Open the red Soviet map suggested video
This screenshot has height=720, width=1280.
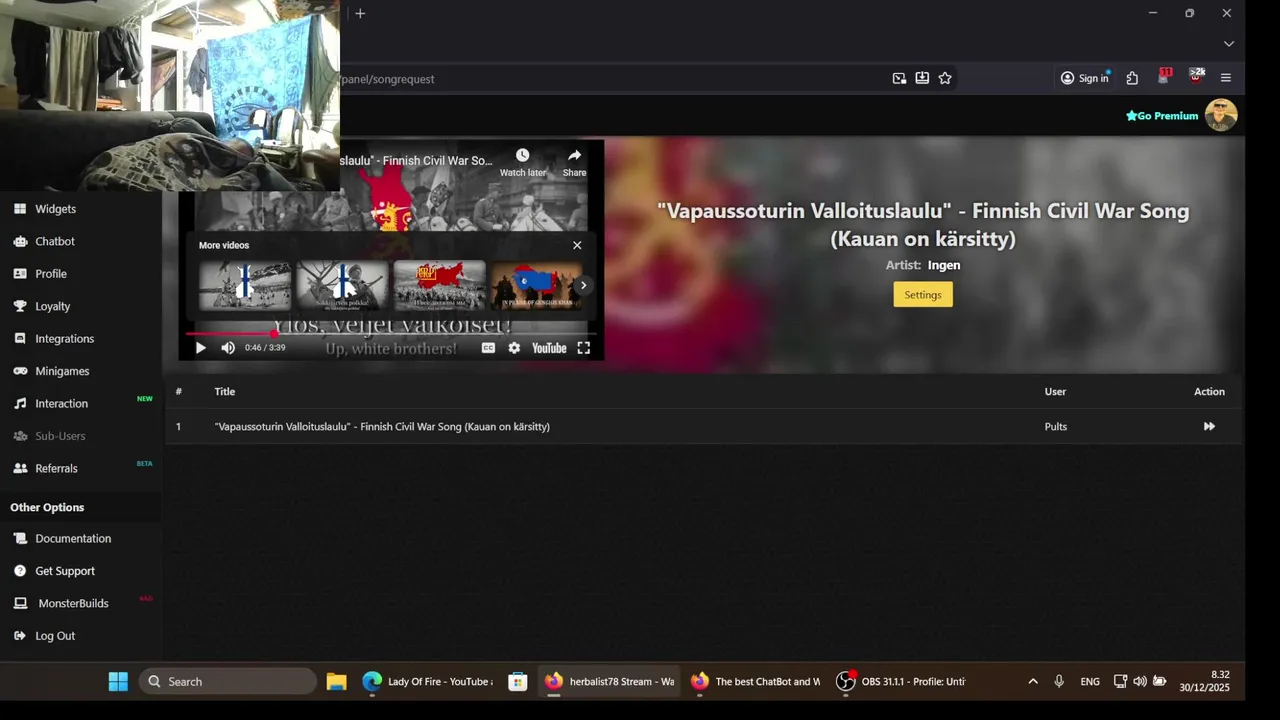click(x=439, y=285)
